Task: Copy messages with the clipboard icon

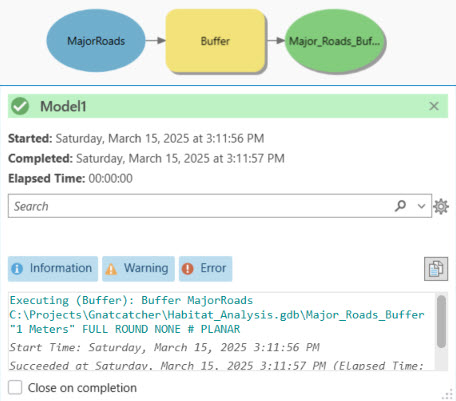Action: 436,269
